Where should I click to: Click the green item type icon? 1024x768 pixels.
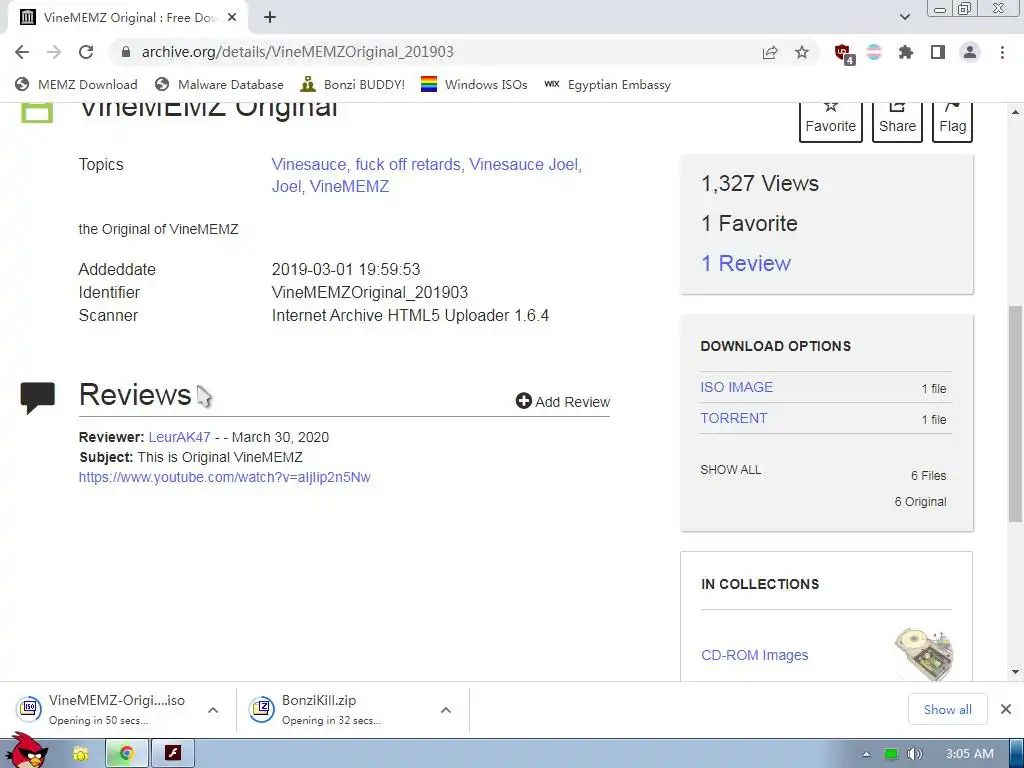[37, 112]
